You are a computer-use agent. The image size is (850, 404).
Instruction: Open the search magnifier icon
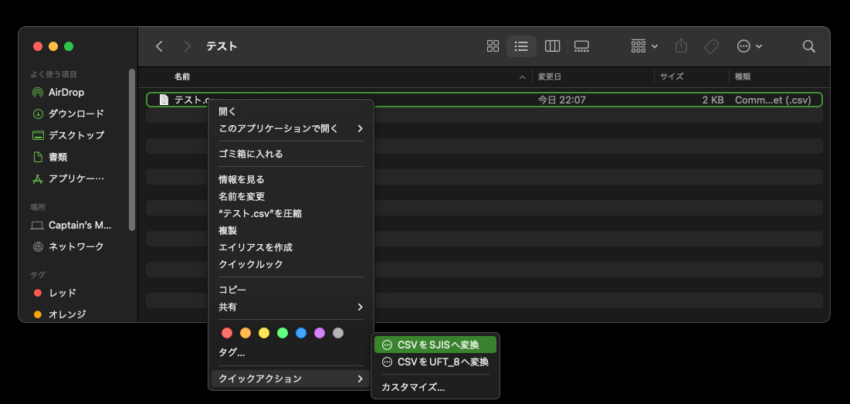point(809,46)
